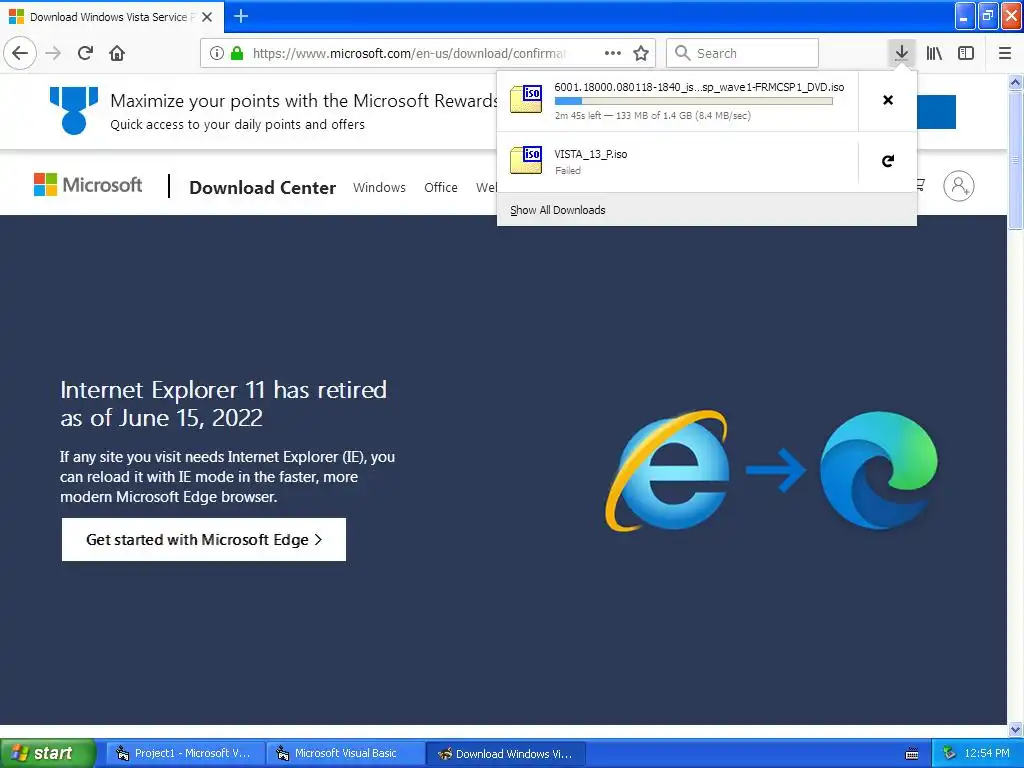Click the FRMCSP1_DVD.iso file icon
Screen dimensions: 1024x768
point(526,99)
